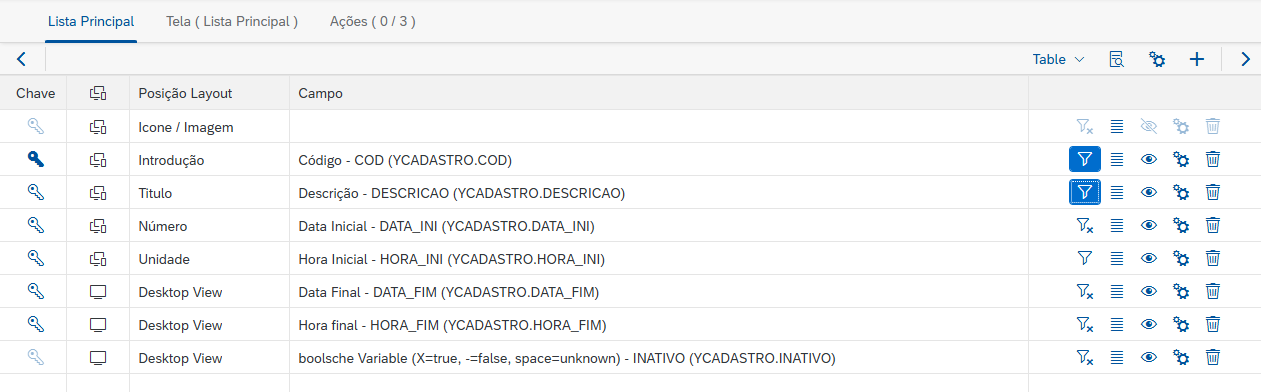Click the Data Inicial - DATA_INI field cell

pyautogui.click(x=659, y=225)
